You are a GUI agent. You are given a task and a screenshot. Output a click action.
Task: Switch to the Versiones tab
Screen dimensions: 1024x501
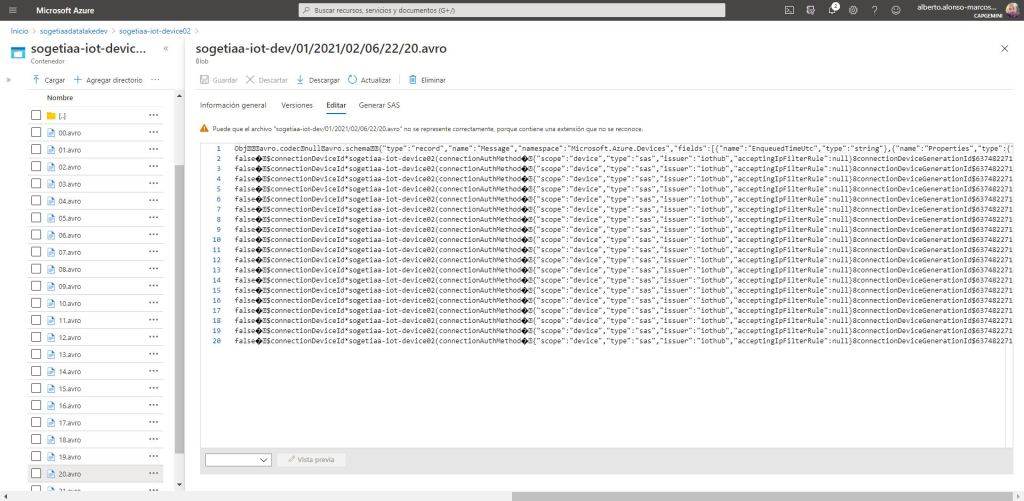[296, 104]
